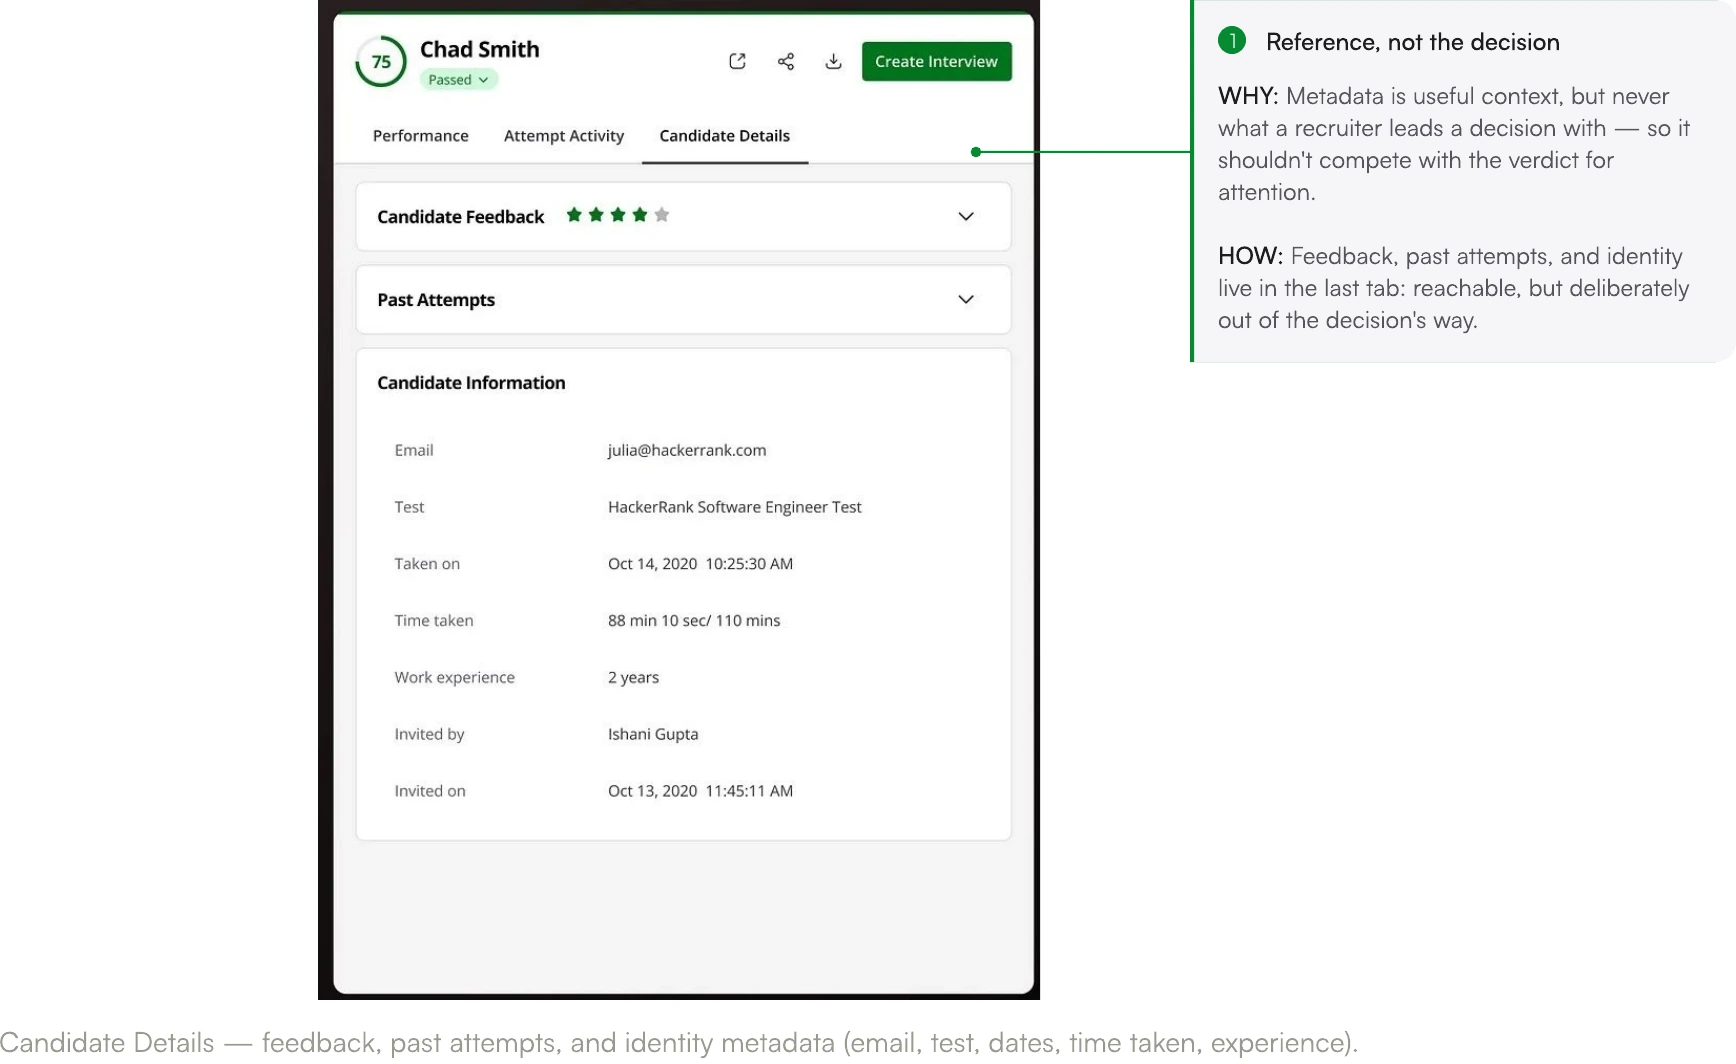This screenshot has width=1736, height=1064.
Task: Click the Invited by label
Action: (429, 734)
